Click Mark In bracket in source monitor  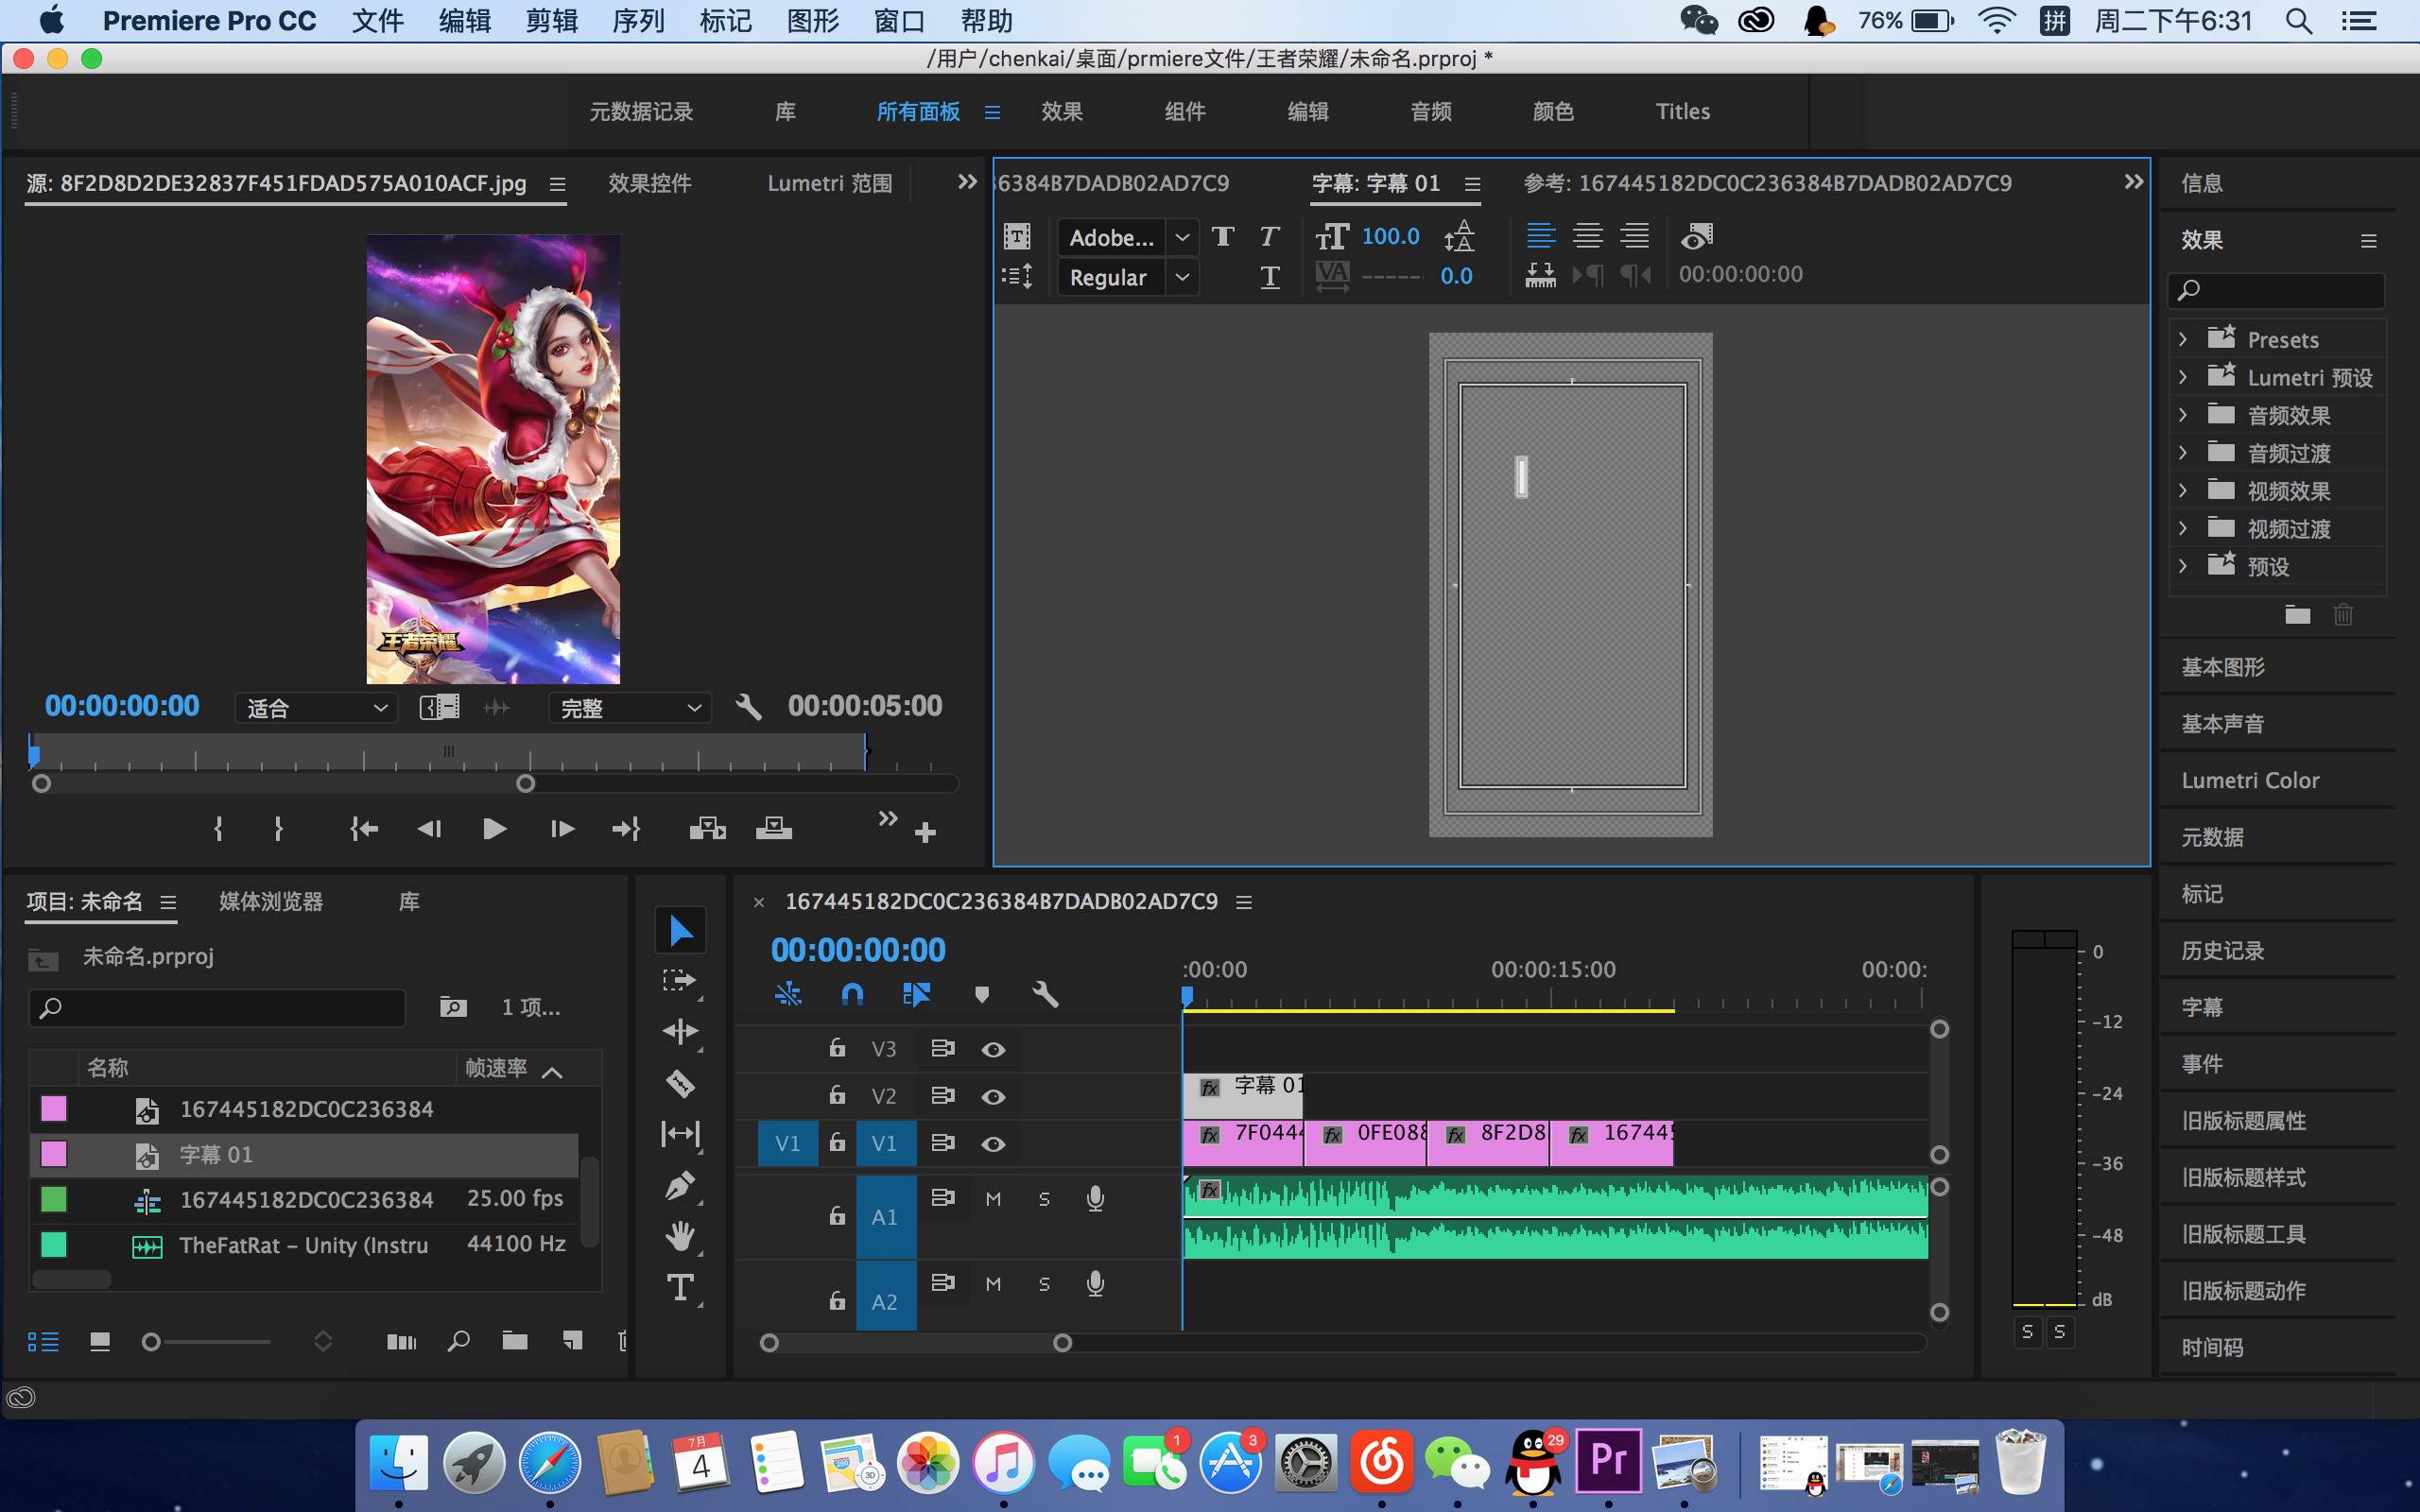[218, 828]
